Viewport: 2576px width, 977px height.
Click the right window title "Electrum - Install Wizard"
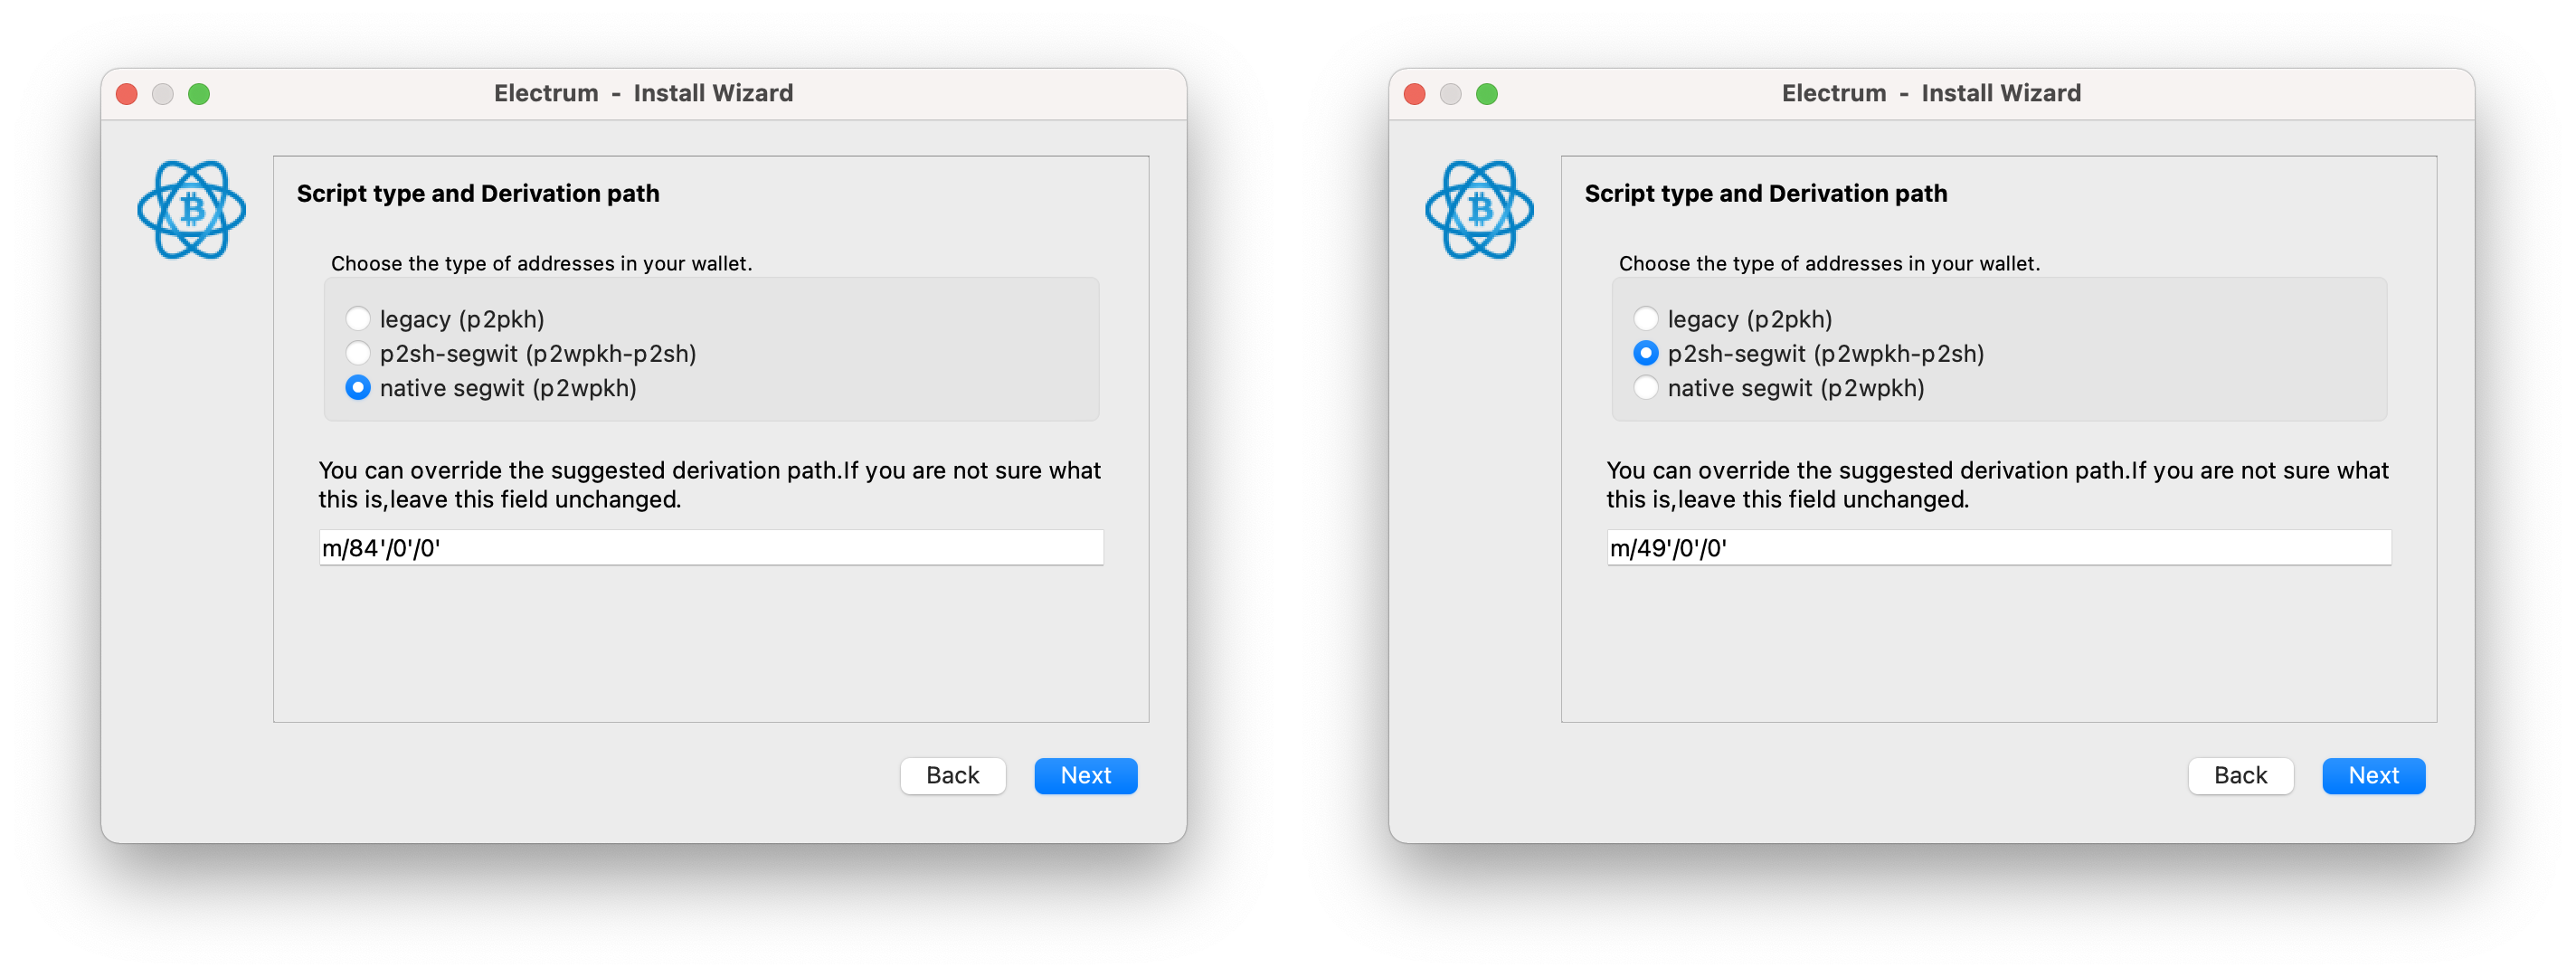coord(1931,93)
